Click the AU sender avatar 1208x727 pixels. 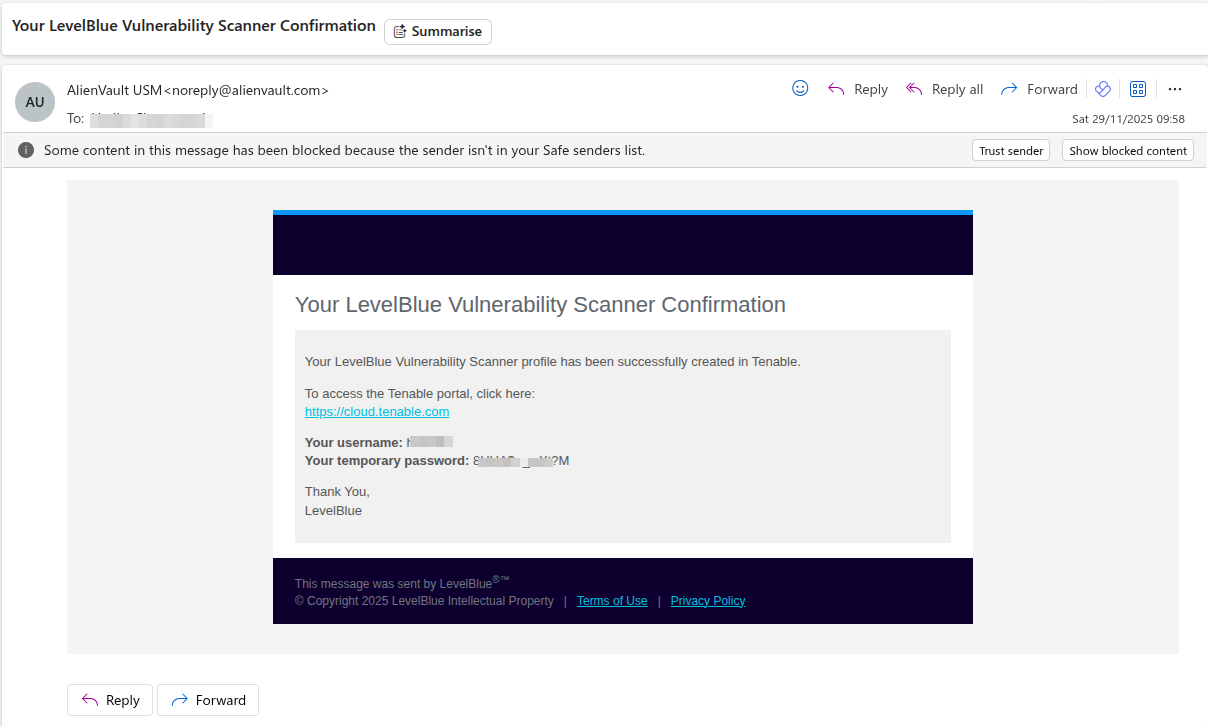click(x=35, y=102)
